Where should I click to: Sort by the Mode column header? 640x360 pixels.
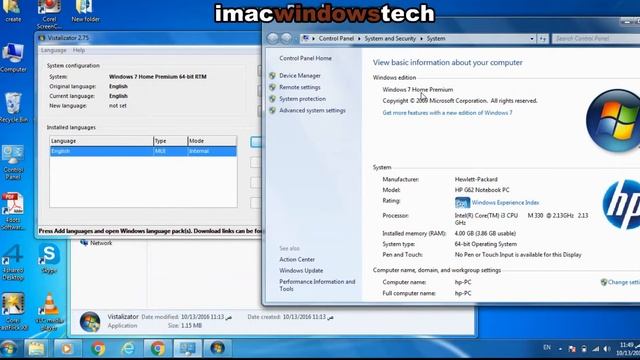coord(212,141)
